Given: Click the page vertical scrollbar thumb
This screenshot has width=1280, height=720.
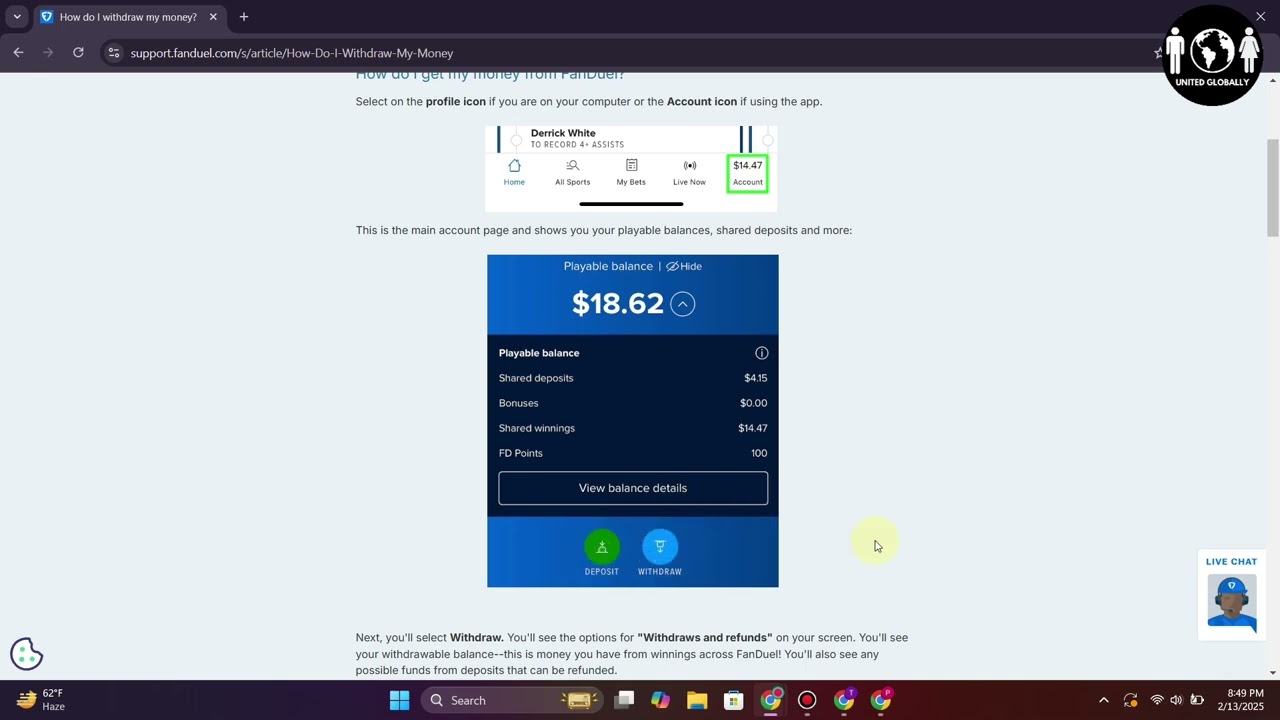Looking at the screenshot, I should pos(1273,188).
